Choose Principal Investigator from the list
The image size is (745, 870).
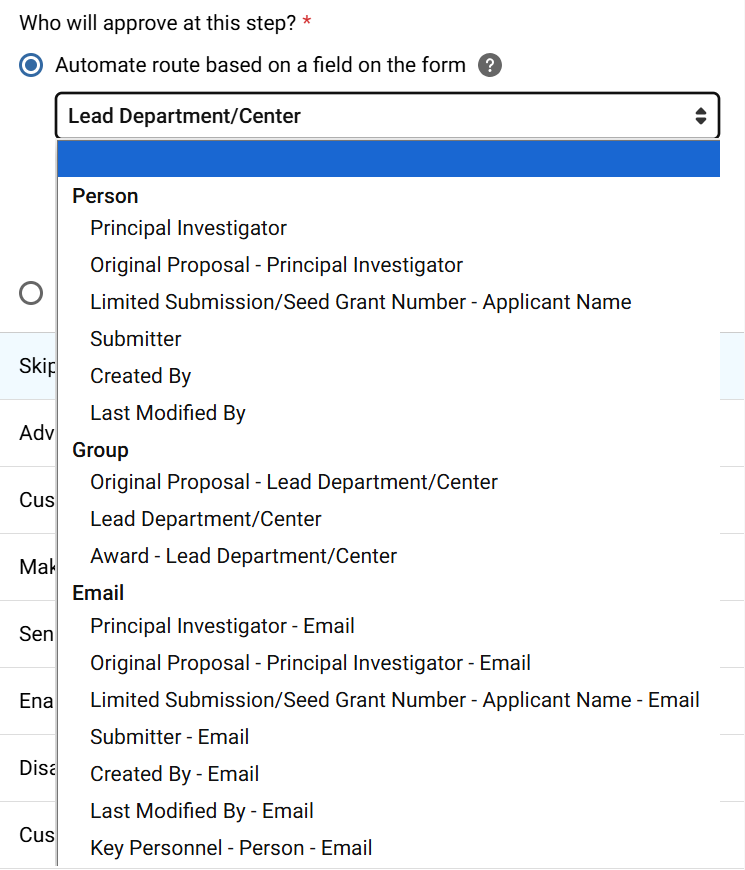(x=188, y=228)
